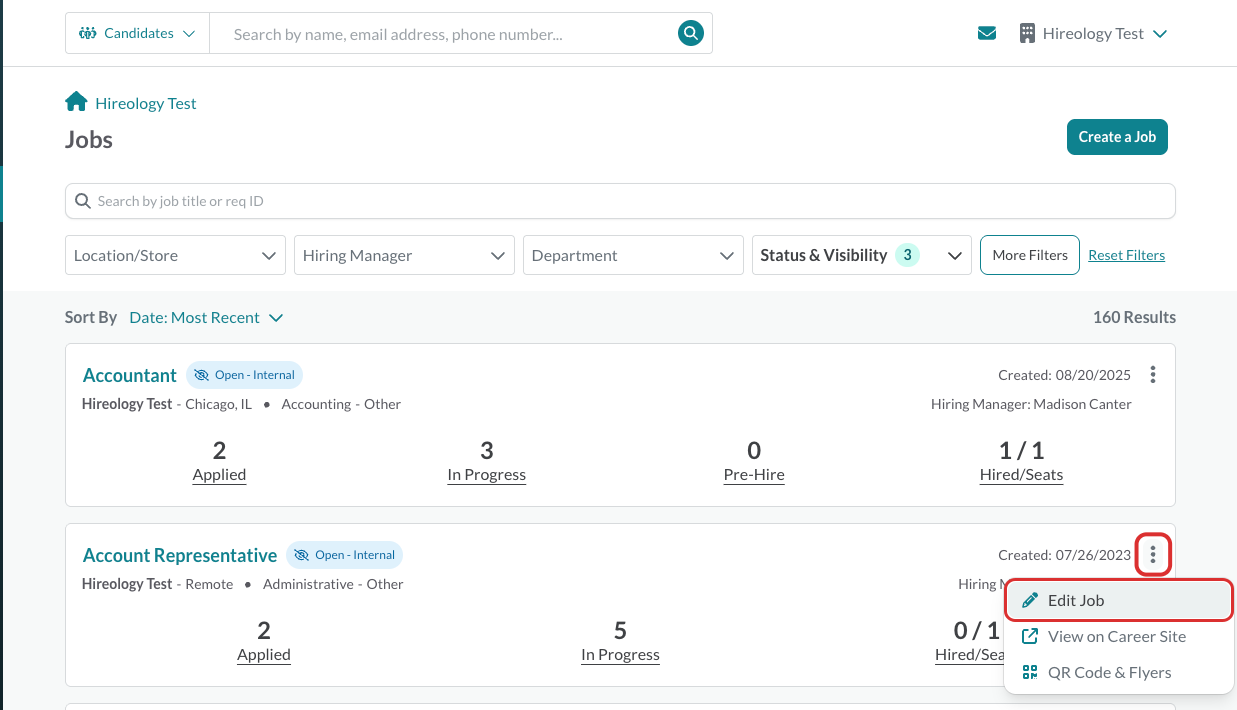
Task: Select Edit Job from the menu
Action: 1119,600
